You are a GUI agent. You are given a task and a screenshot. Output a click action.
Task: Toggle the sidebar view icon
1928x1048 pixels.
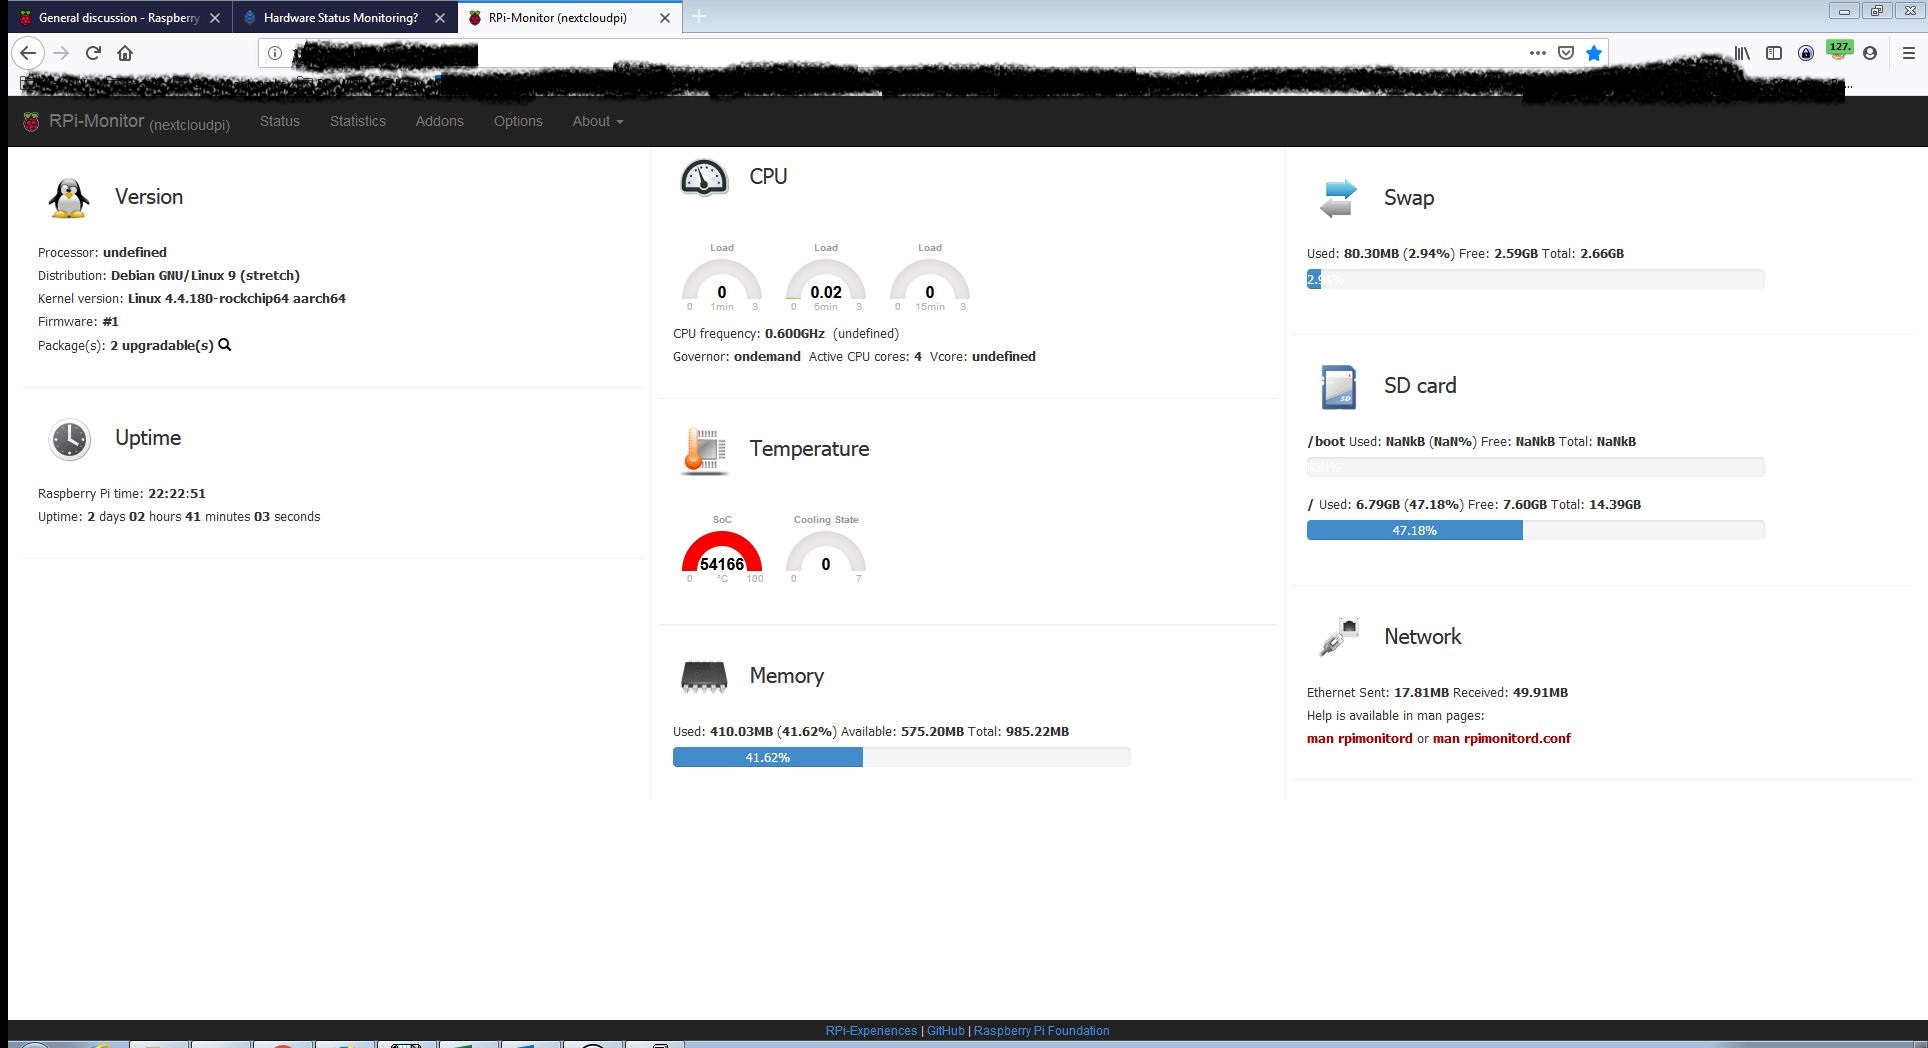(x=1774, y=53)
